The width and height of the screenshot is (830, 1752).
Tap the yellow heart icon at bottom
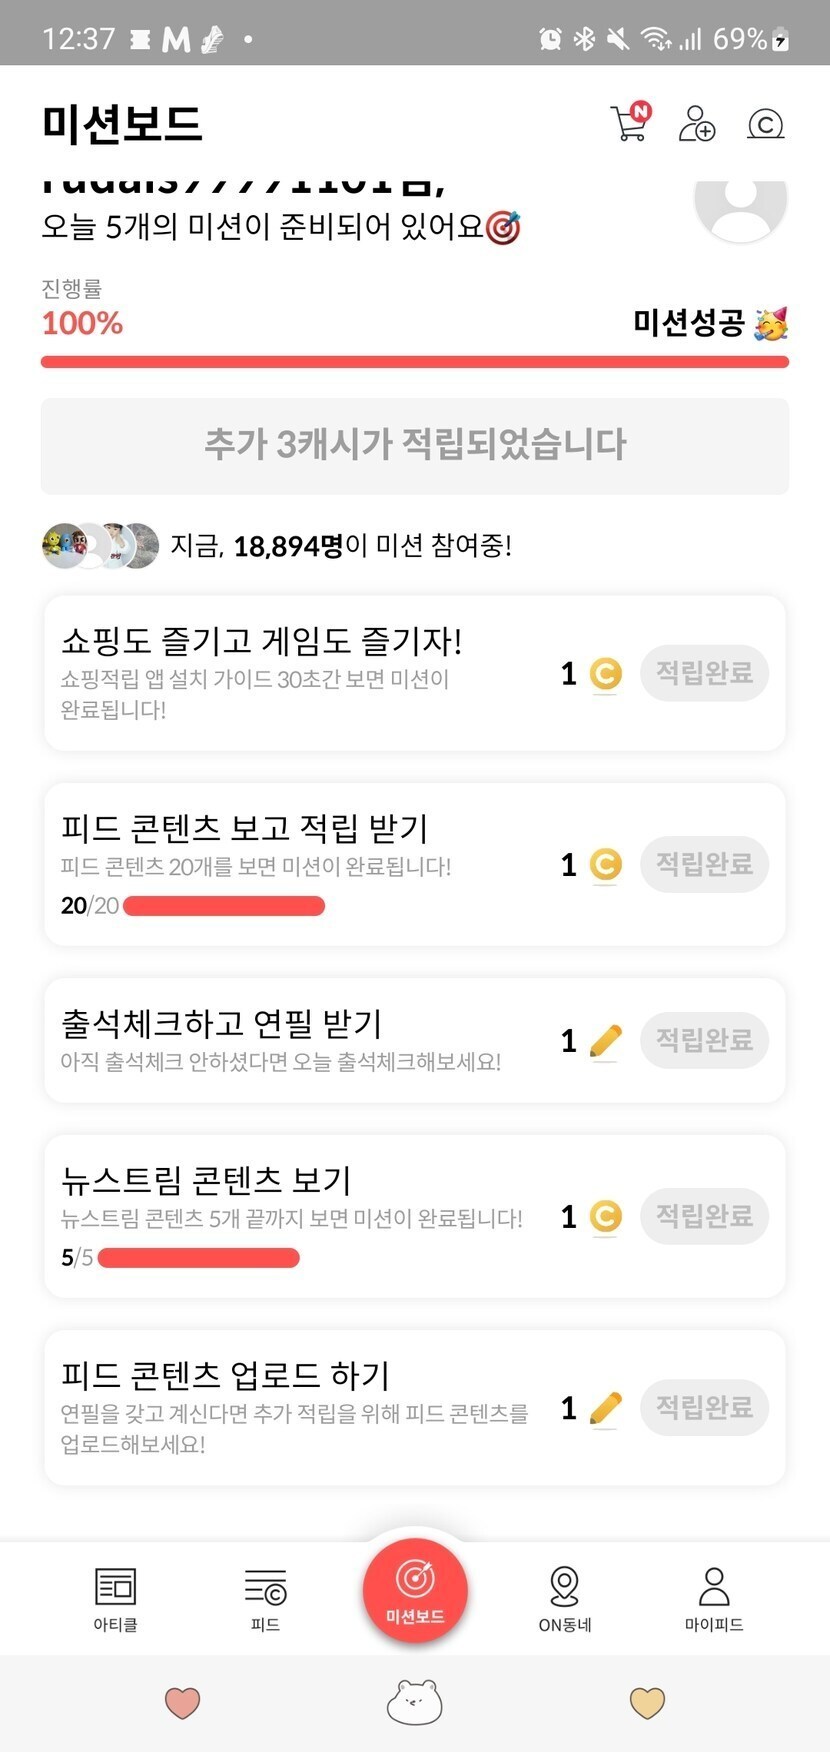click(x=647, y=1702)
